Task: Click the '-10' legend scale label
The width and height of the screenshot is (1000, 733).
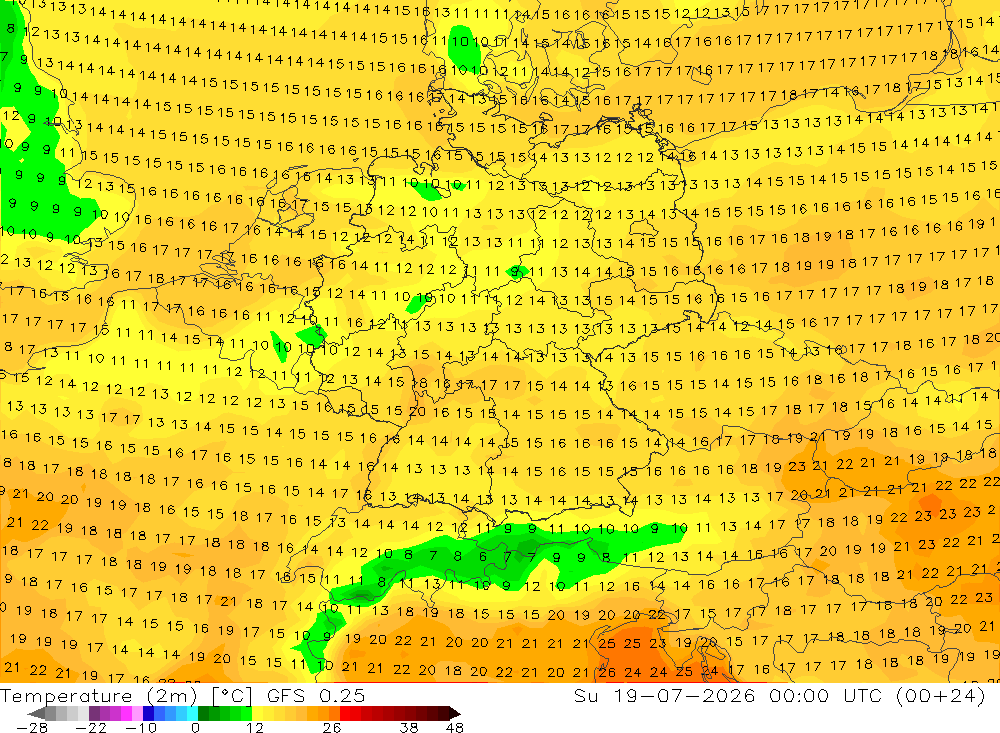Action: point(141,728)
